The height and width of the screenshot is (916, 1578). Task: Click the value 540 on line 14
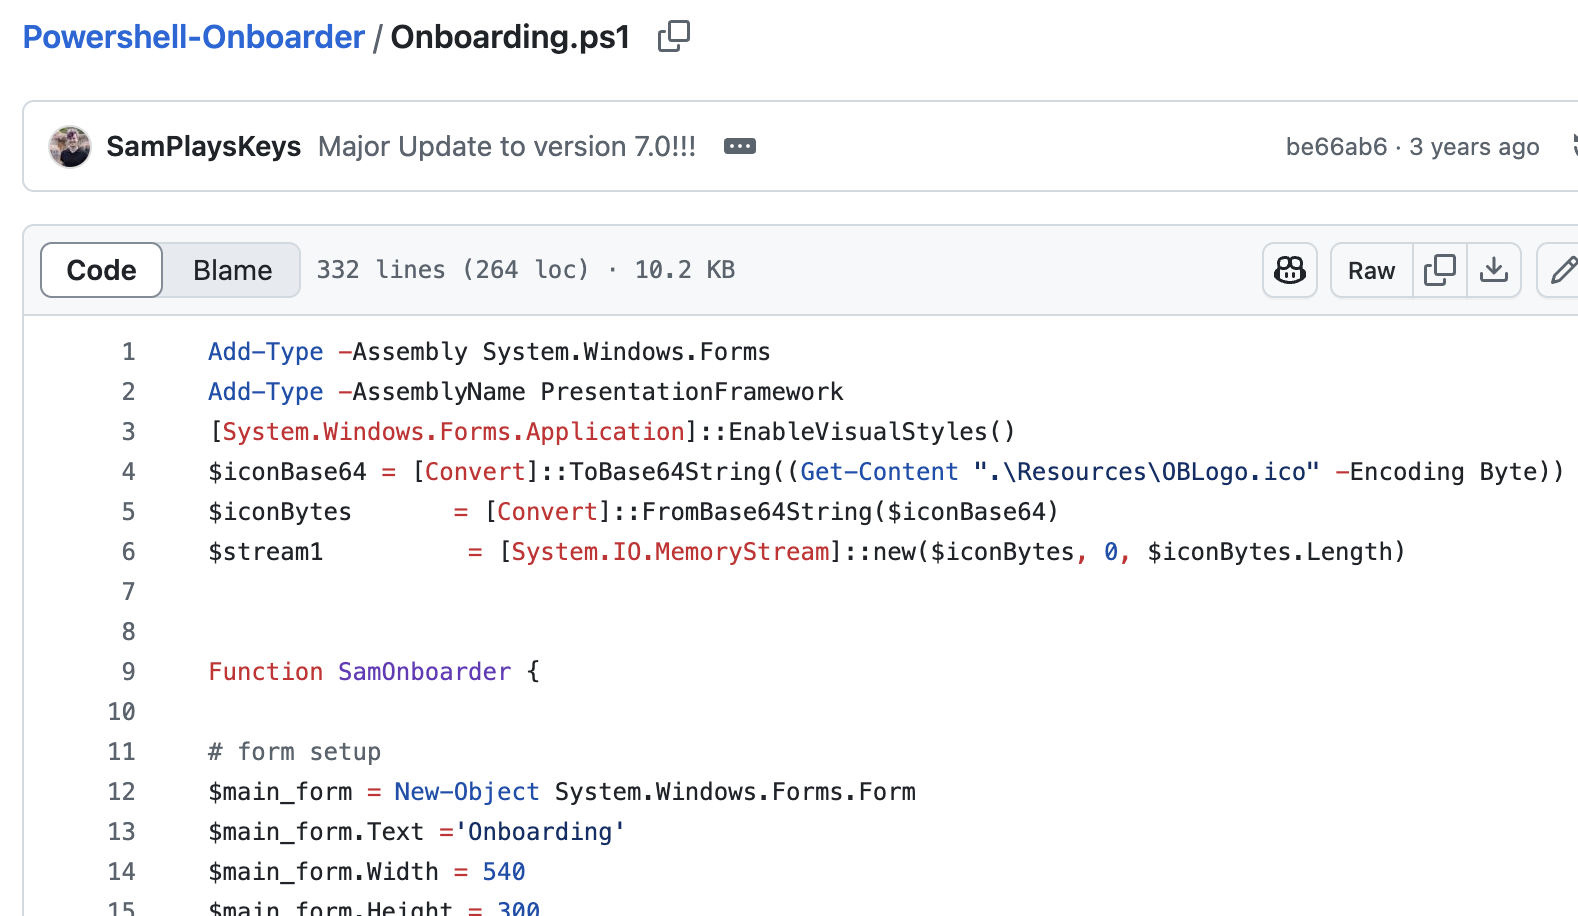[504, 872]
